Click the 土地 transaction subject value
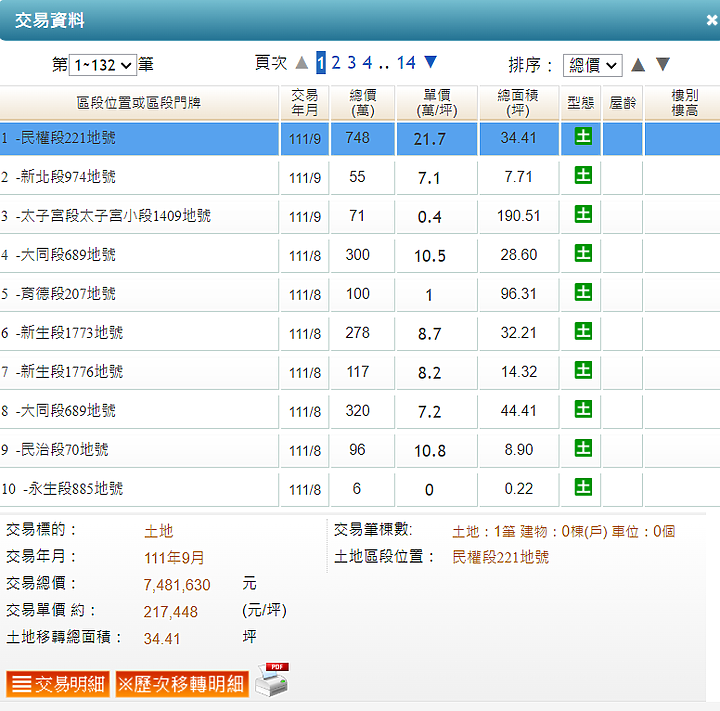The width and height of the screenshot is (720, 711). pos(158,531)
